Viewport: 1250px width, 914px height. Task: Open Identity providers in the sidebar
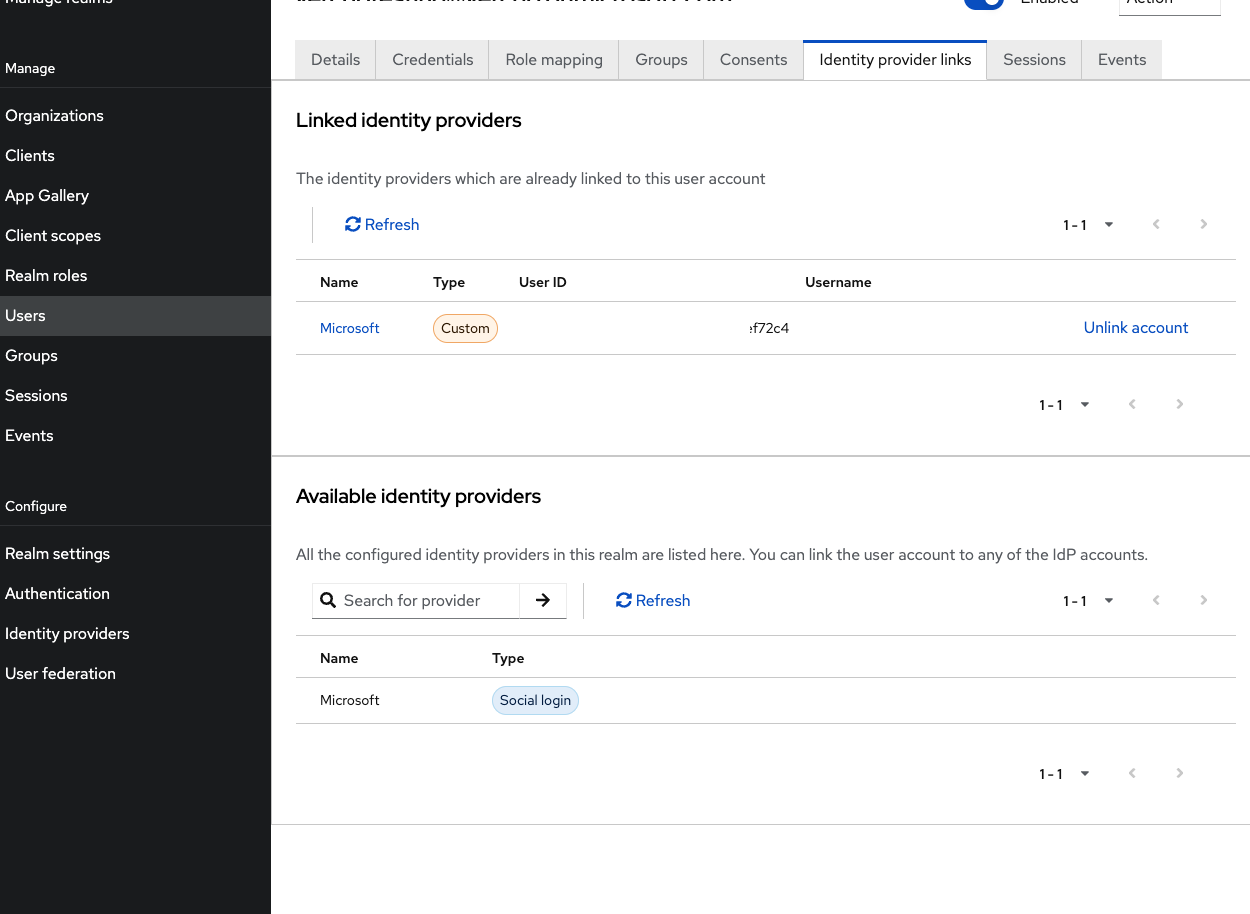tap(135, 634)
